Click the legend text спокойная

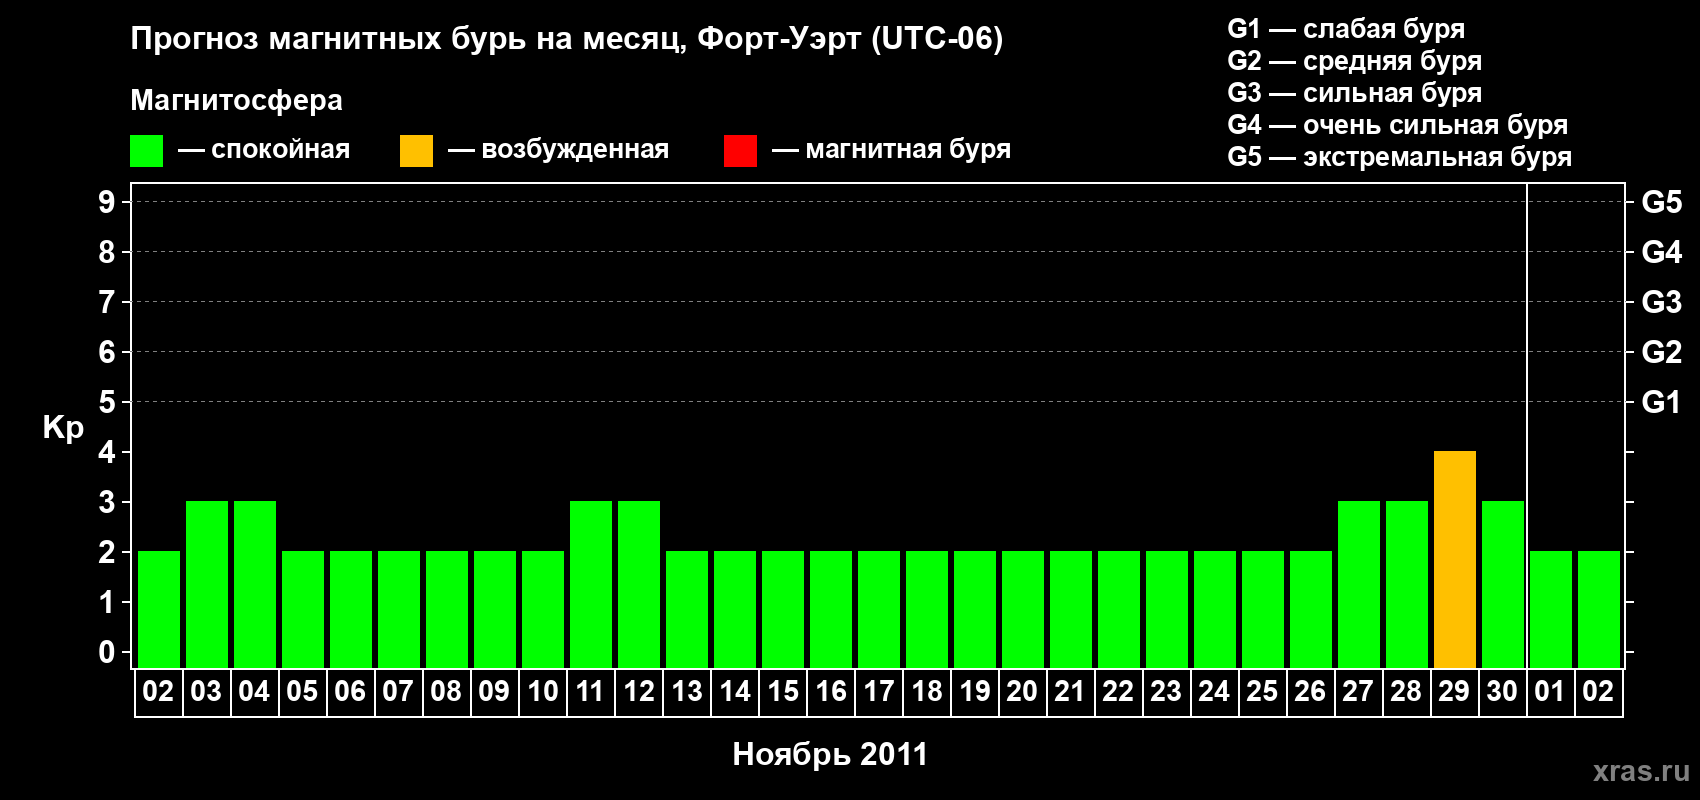tap(281, 150)
